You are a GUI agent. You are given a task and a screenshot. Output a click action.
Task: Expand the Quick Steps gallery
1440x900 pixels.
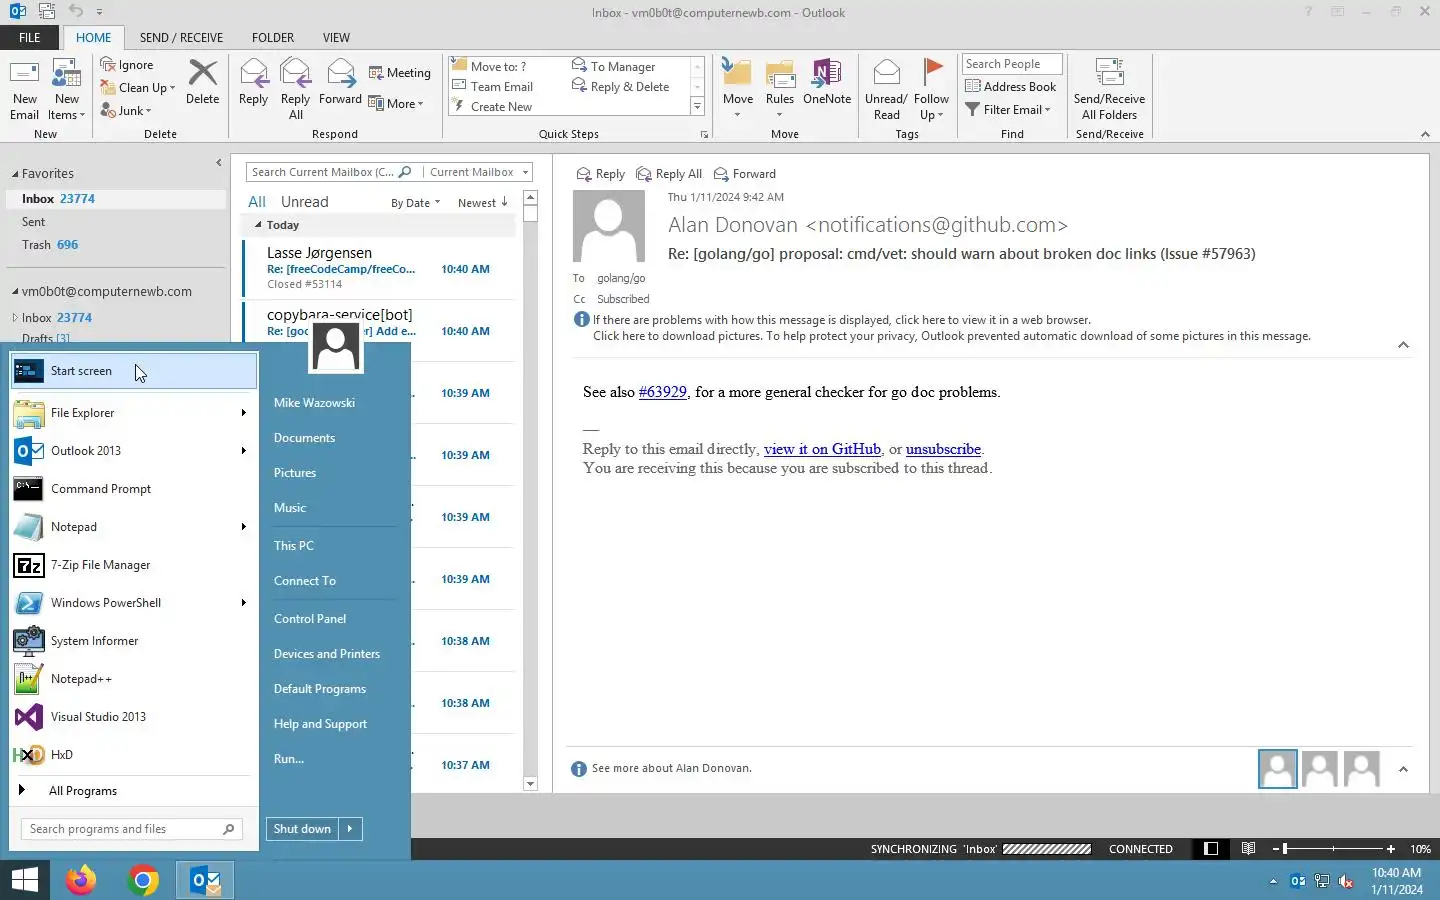click(697, 106)
